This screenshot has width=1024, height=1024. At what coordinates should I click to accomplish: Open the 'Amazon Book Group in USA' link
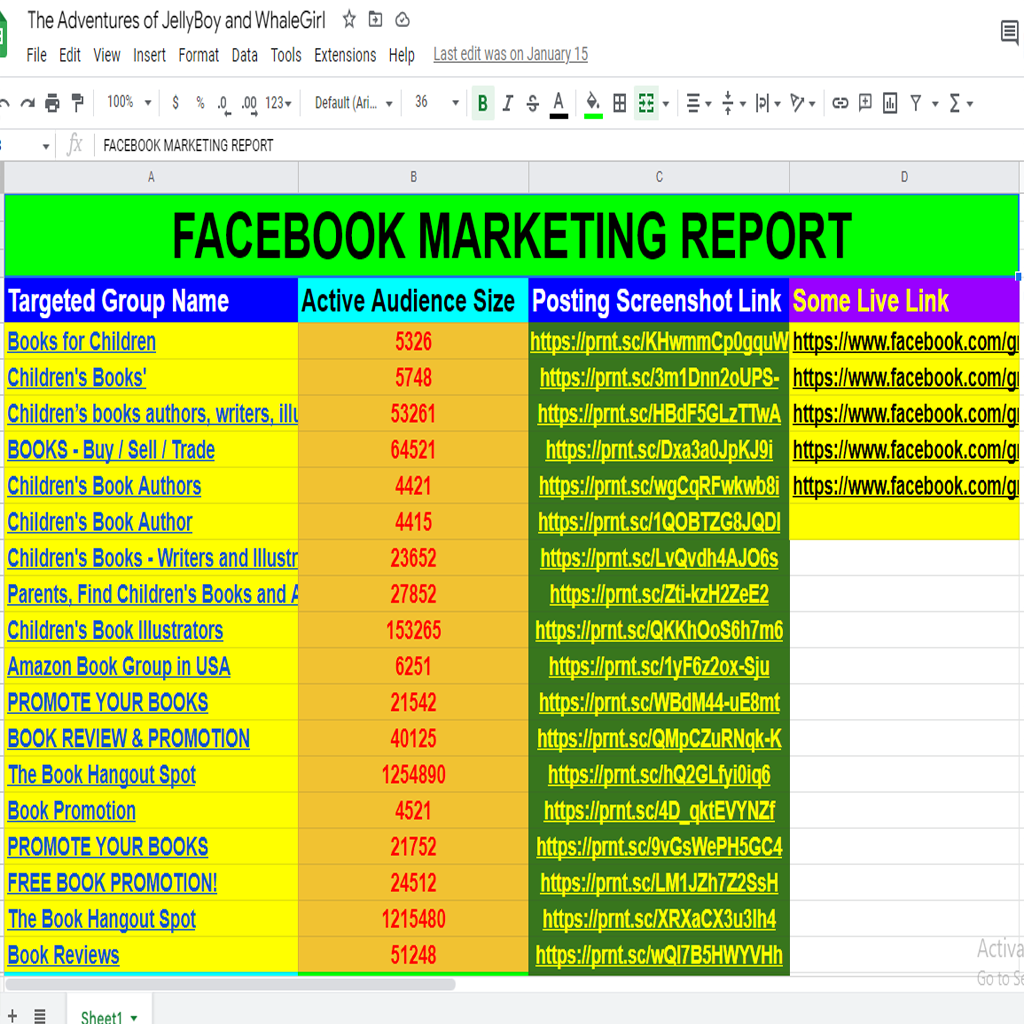click(x=119, y=667)
